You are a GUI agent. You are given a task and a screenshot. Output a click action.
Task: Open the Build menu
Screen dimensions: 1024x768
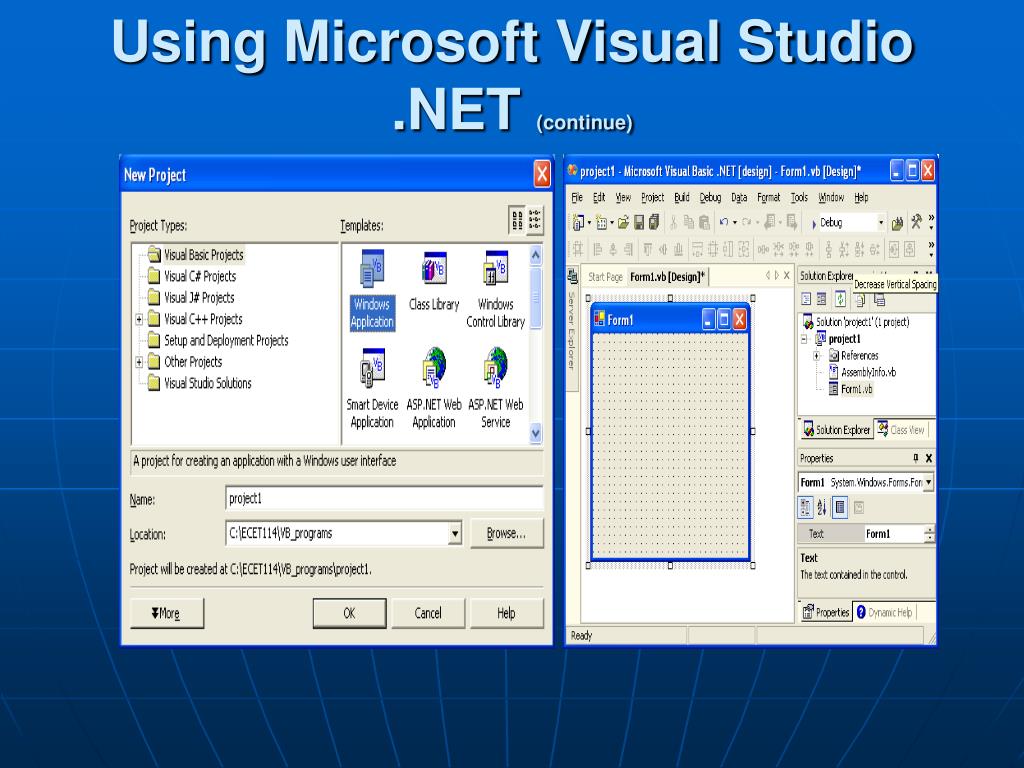[682, 197]
